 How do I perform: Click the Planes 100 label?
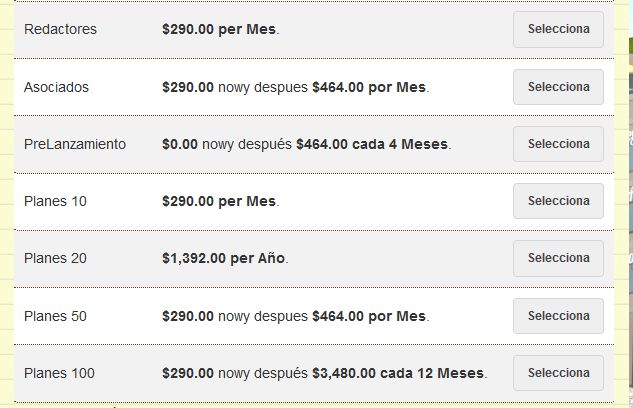[59, 373]
